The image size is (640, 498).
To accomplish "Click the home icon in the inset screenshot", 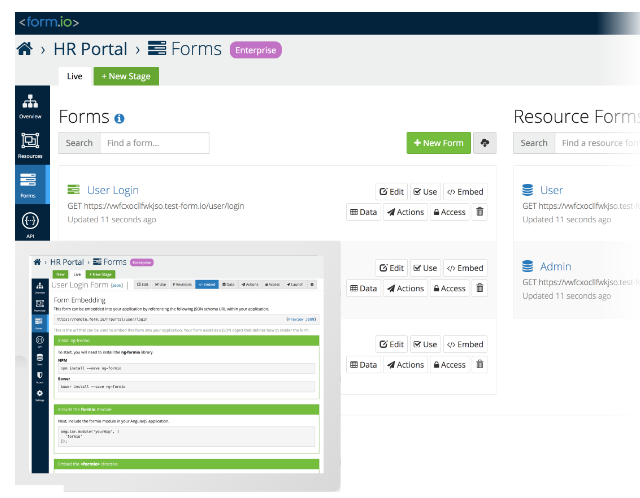I will point(37,262).
